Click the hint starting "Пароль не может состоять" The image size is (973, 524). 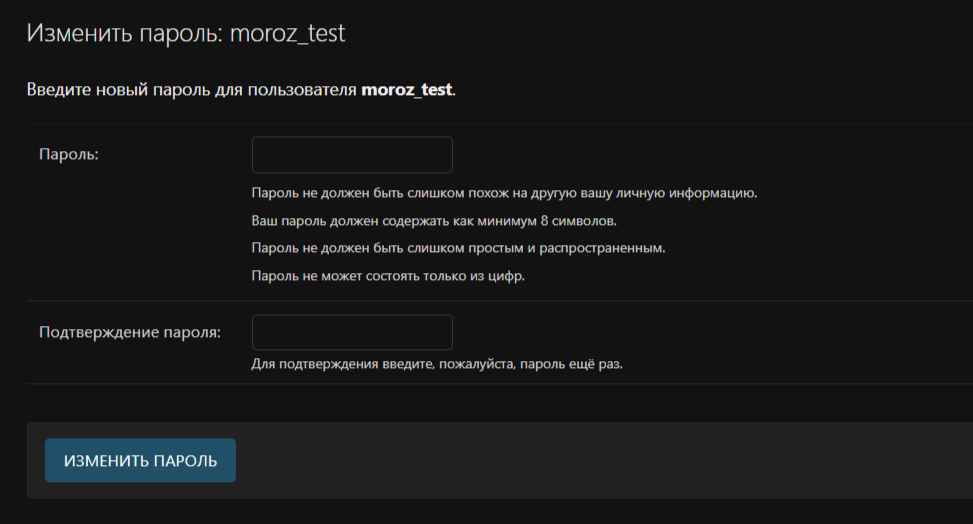point(388,276)
